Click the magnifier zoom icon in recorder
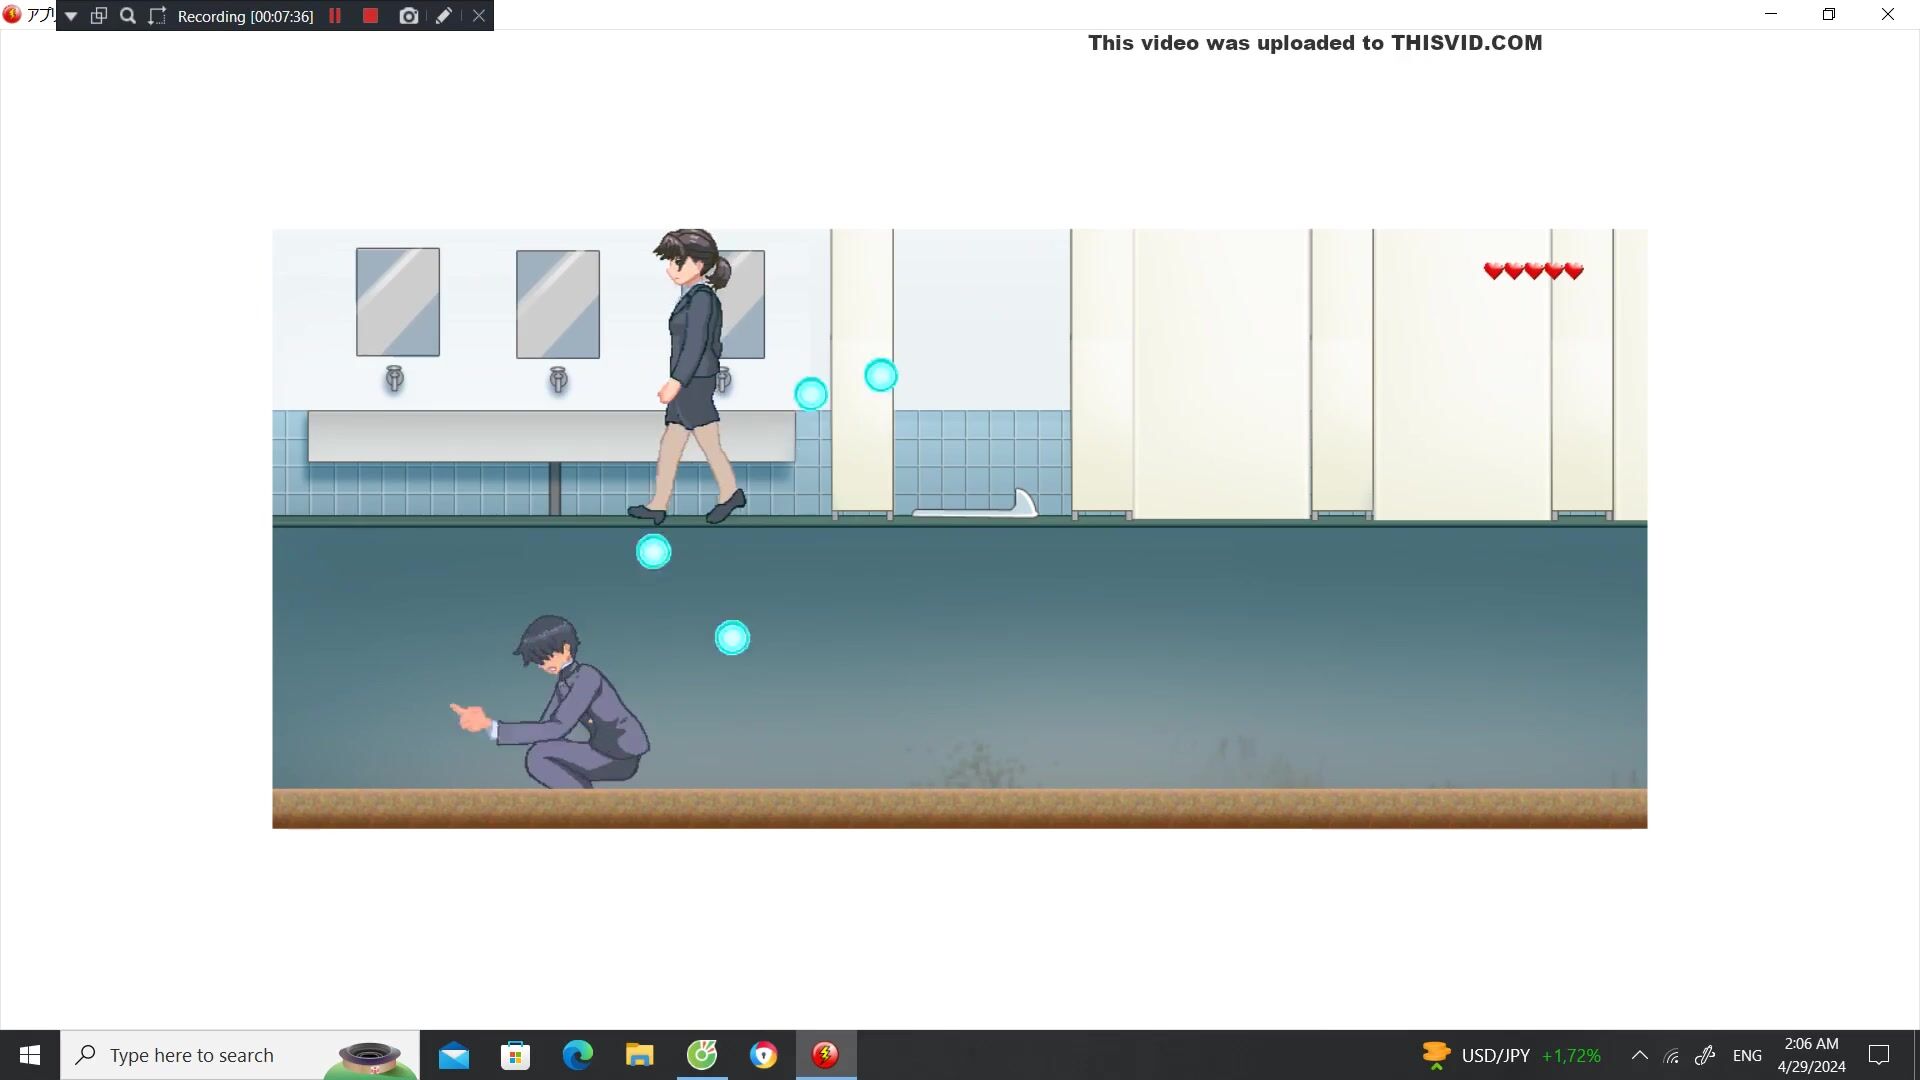This screenshot has width=1920, height=1080. 128,16
